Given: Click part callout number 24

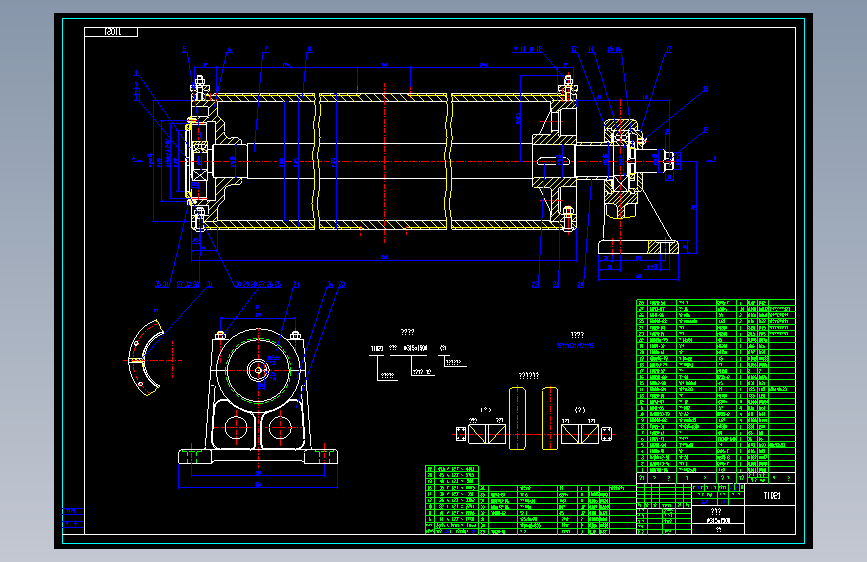Looking at the screenshot, I should coord(296,284).
